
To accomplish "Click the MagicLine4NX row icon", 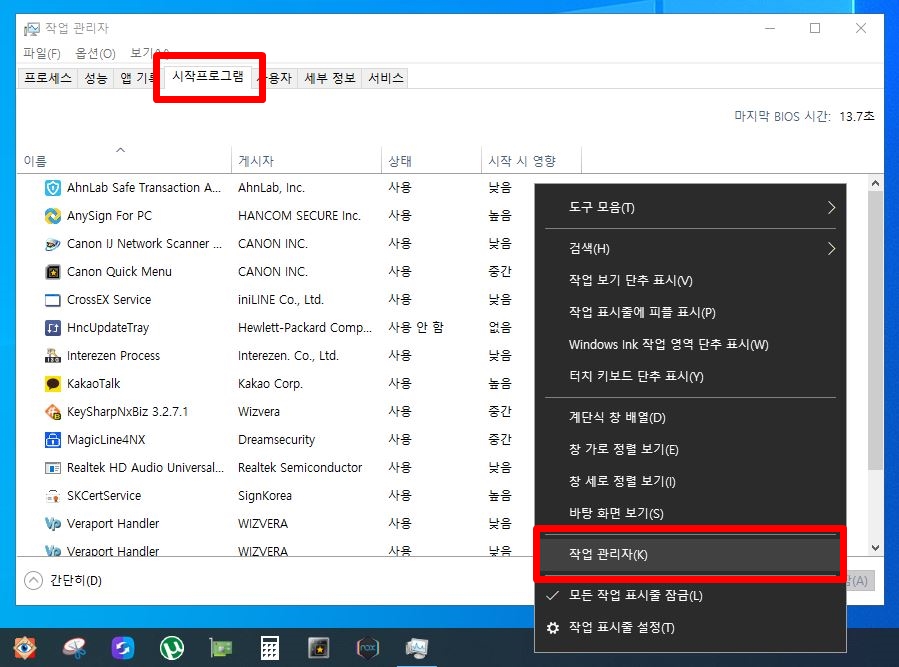I will (x=53, y=440).
